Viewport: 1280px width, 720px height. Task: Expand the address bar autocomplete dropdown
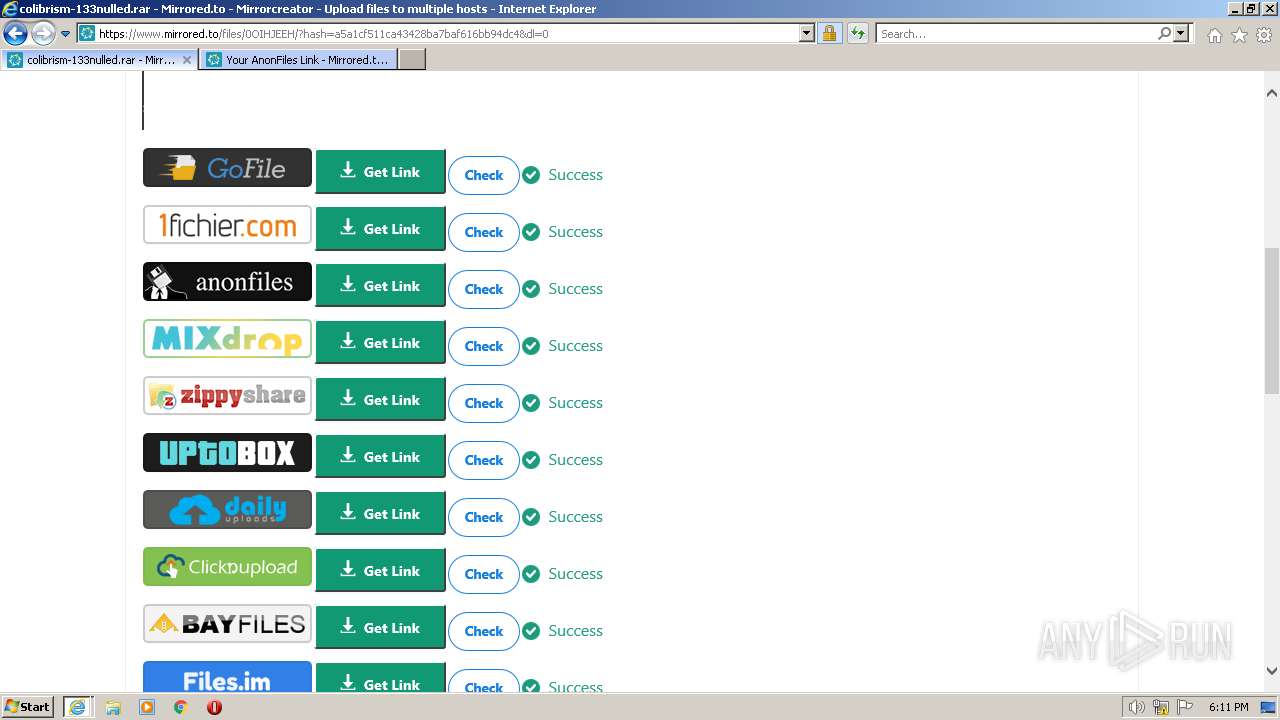(x=807, y=33)
